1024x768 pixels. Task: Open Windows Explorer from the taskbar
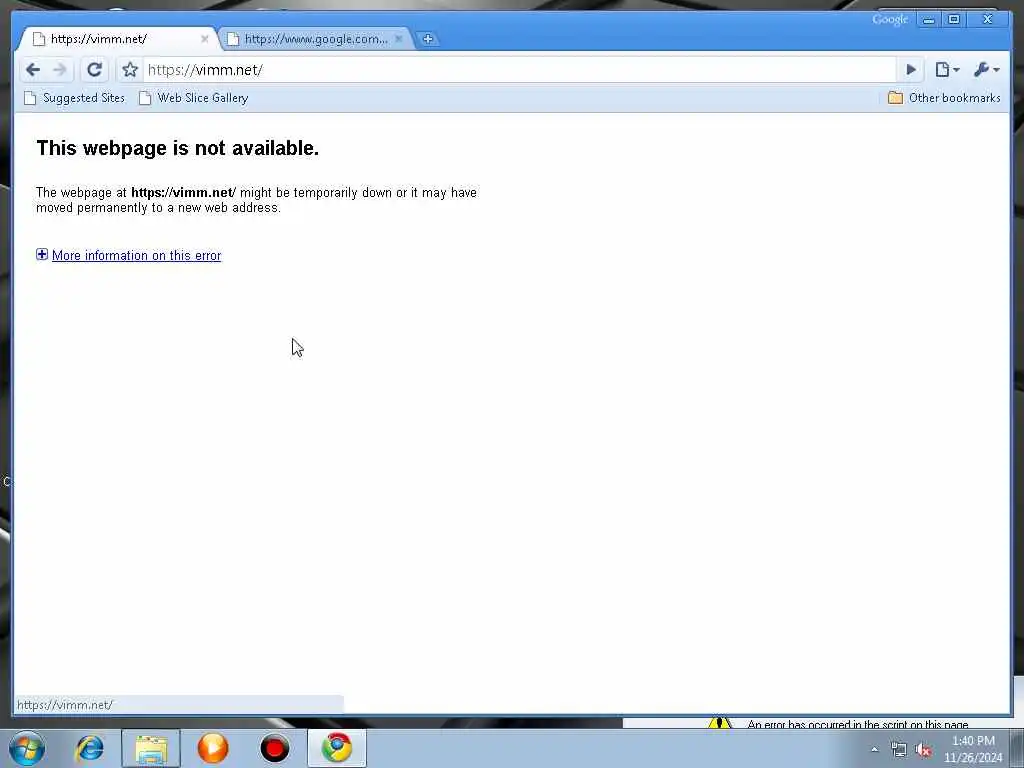[x=151, y=748]
